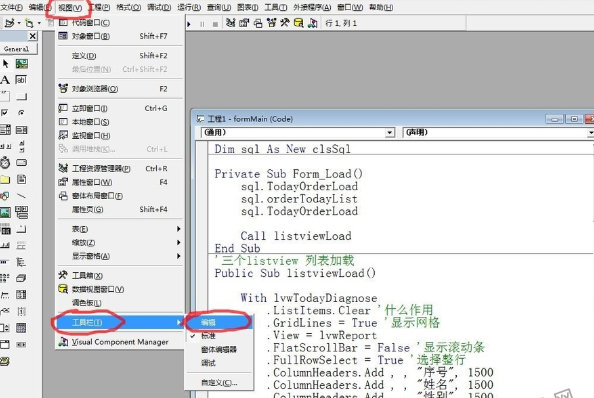This screenshot has height=398, width=594.
Task: Select the OptionButton control tool
Action: (x=21, y=112)
